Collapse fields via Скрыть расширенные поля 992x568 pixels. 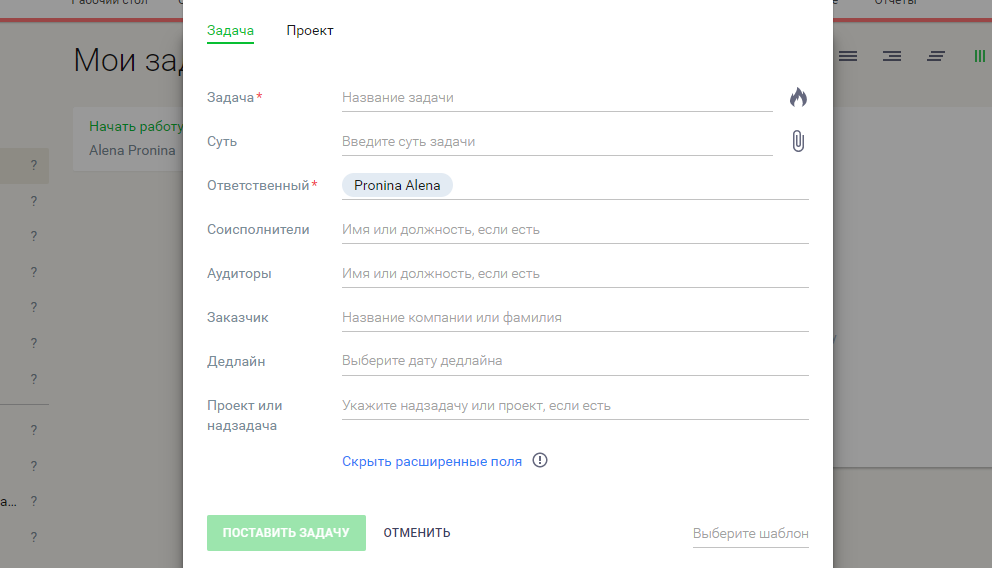pyautogui.click(x=432, y=461)
